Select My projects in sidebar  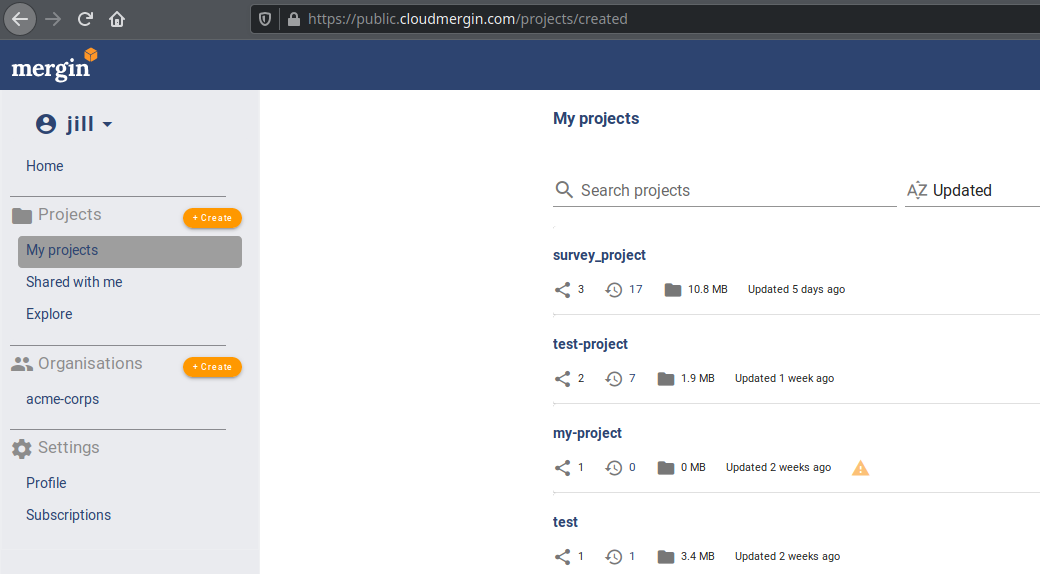click(130, 251)
